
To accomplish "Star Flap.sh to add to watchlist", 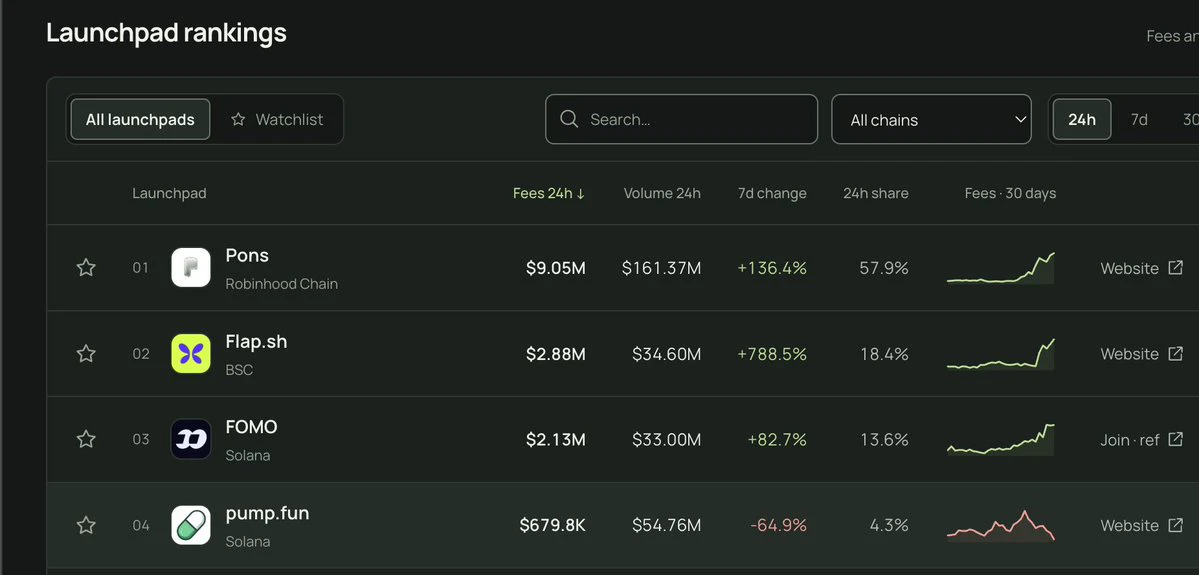I will (x=86, y=353).
